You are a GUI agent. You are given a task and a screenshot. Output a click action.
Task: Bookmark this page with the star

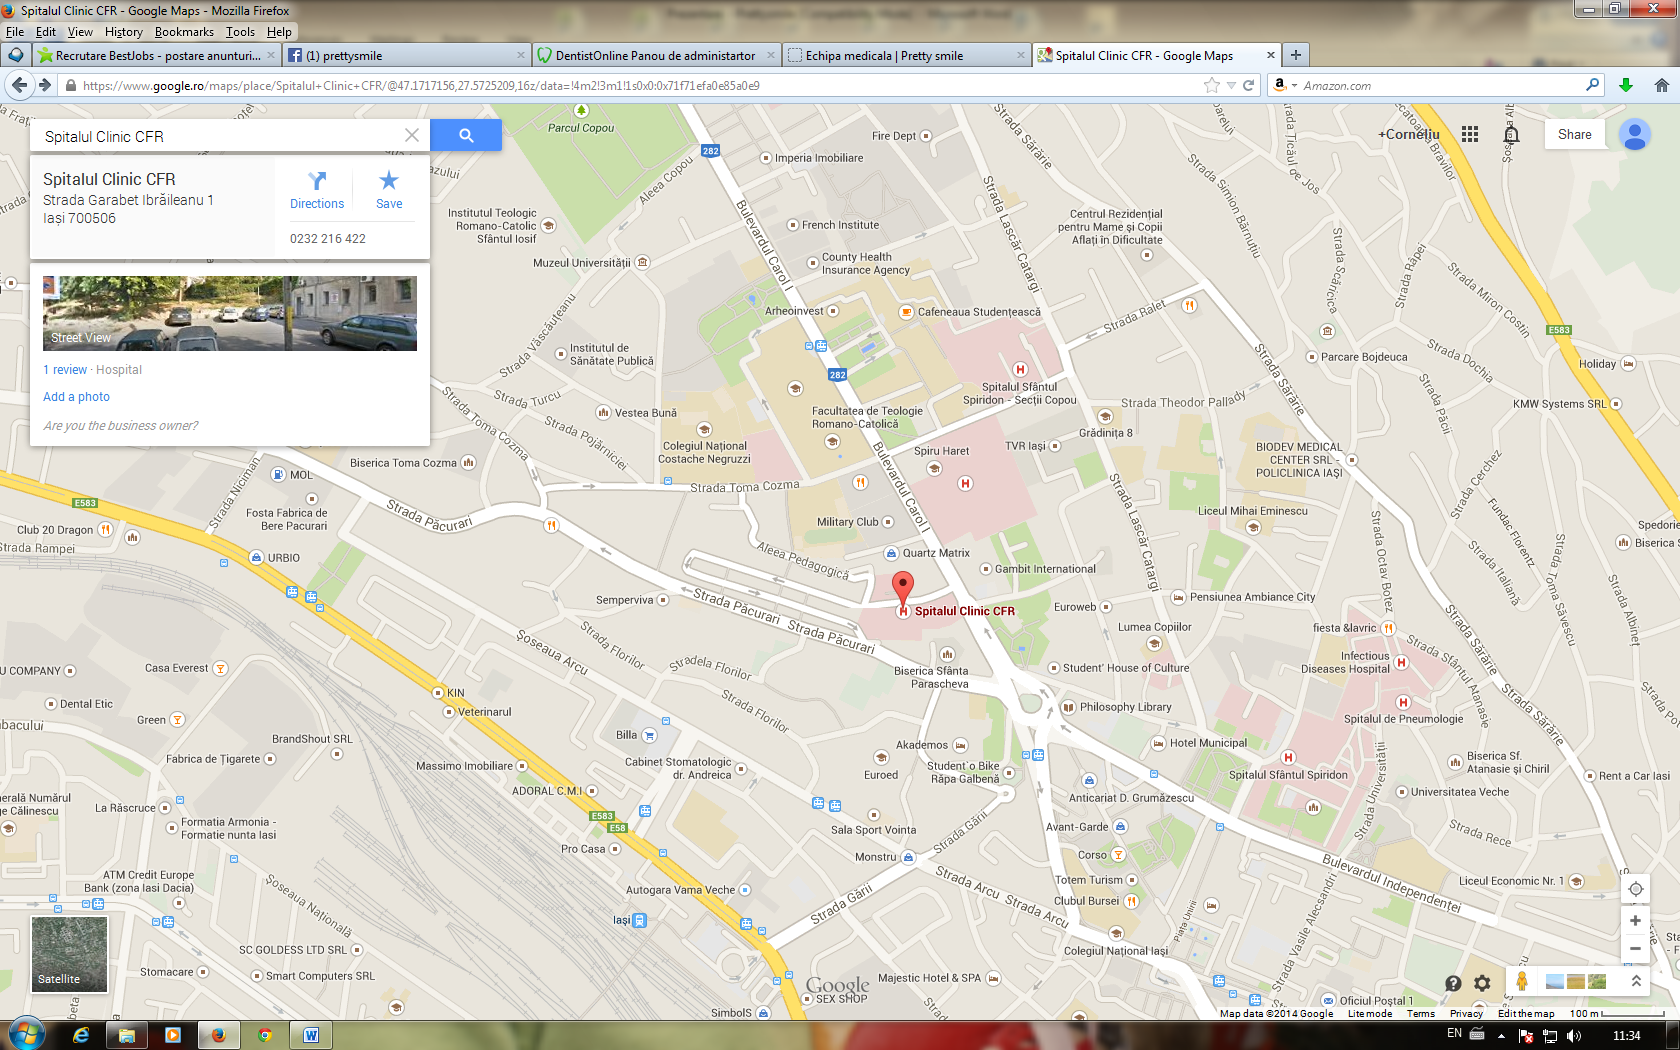click(x=1213, y=86)
